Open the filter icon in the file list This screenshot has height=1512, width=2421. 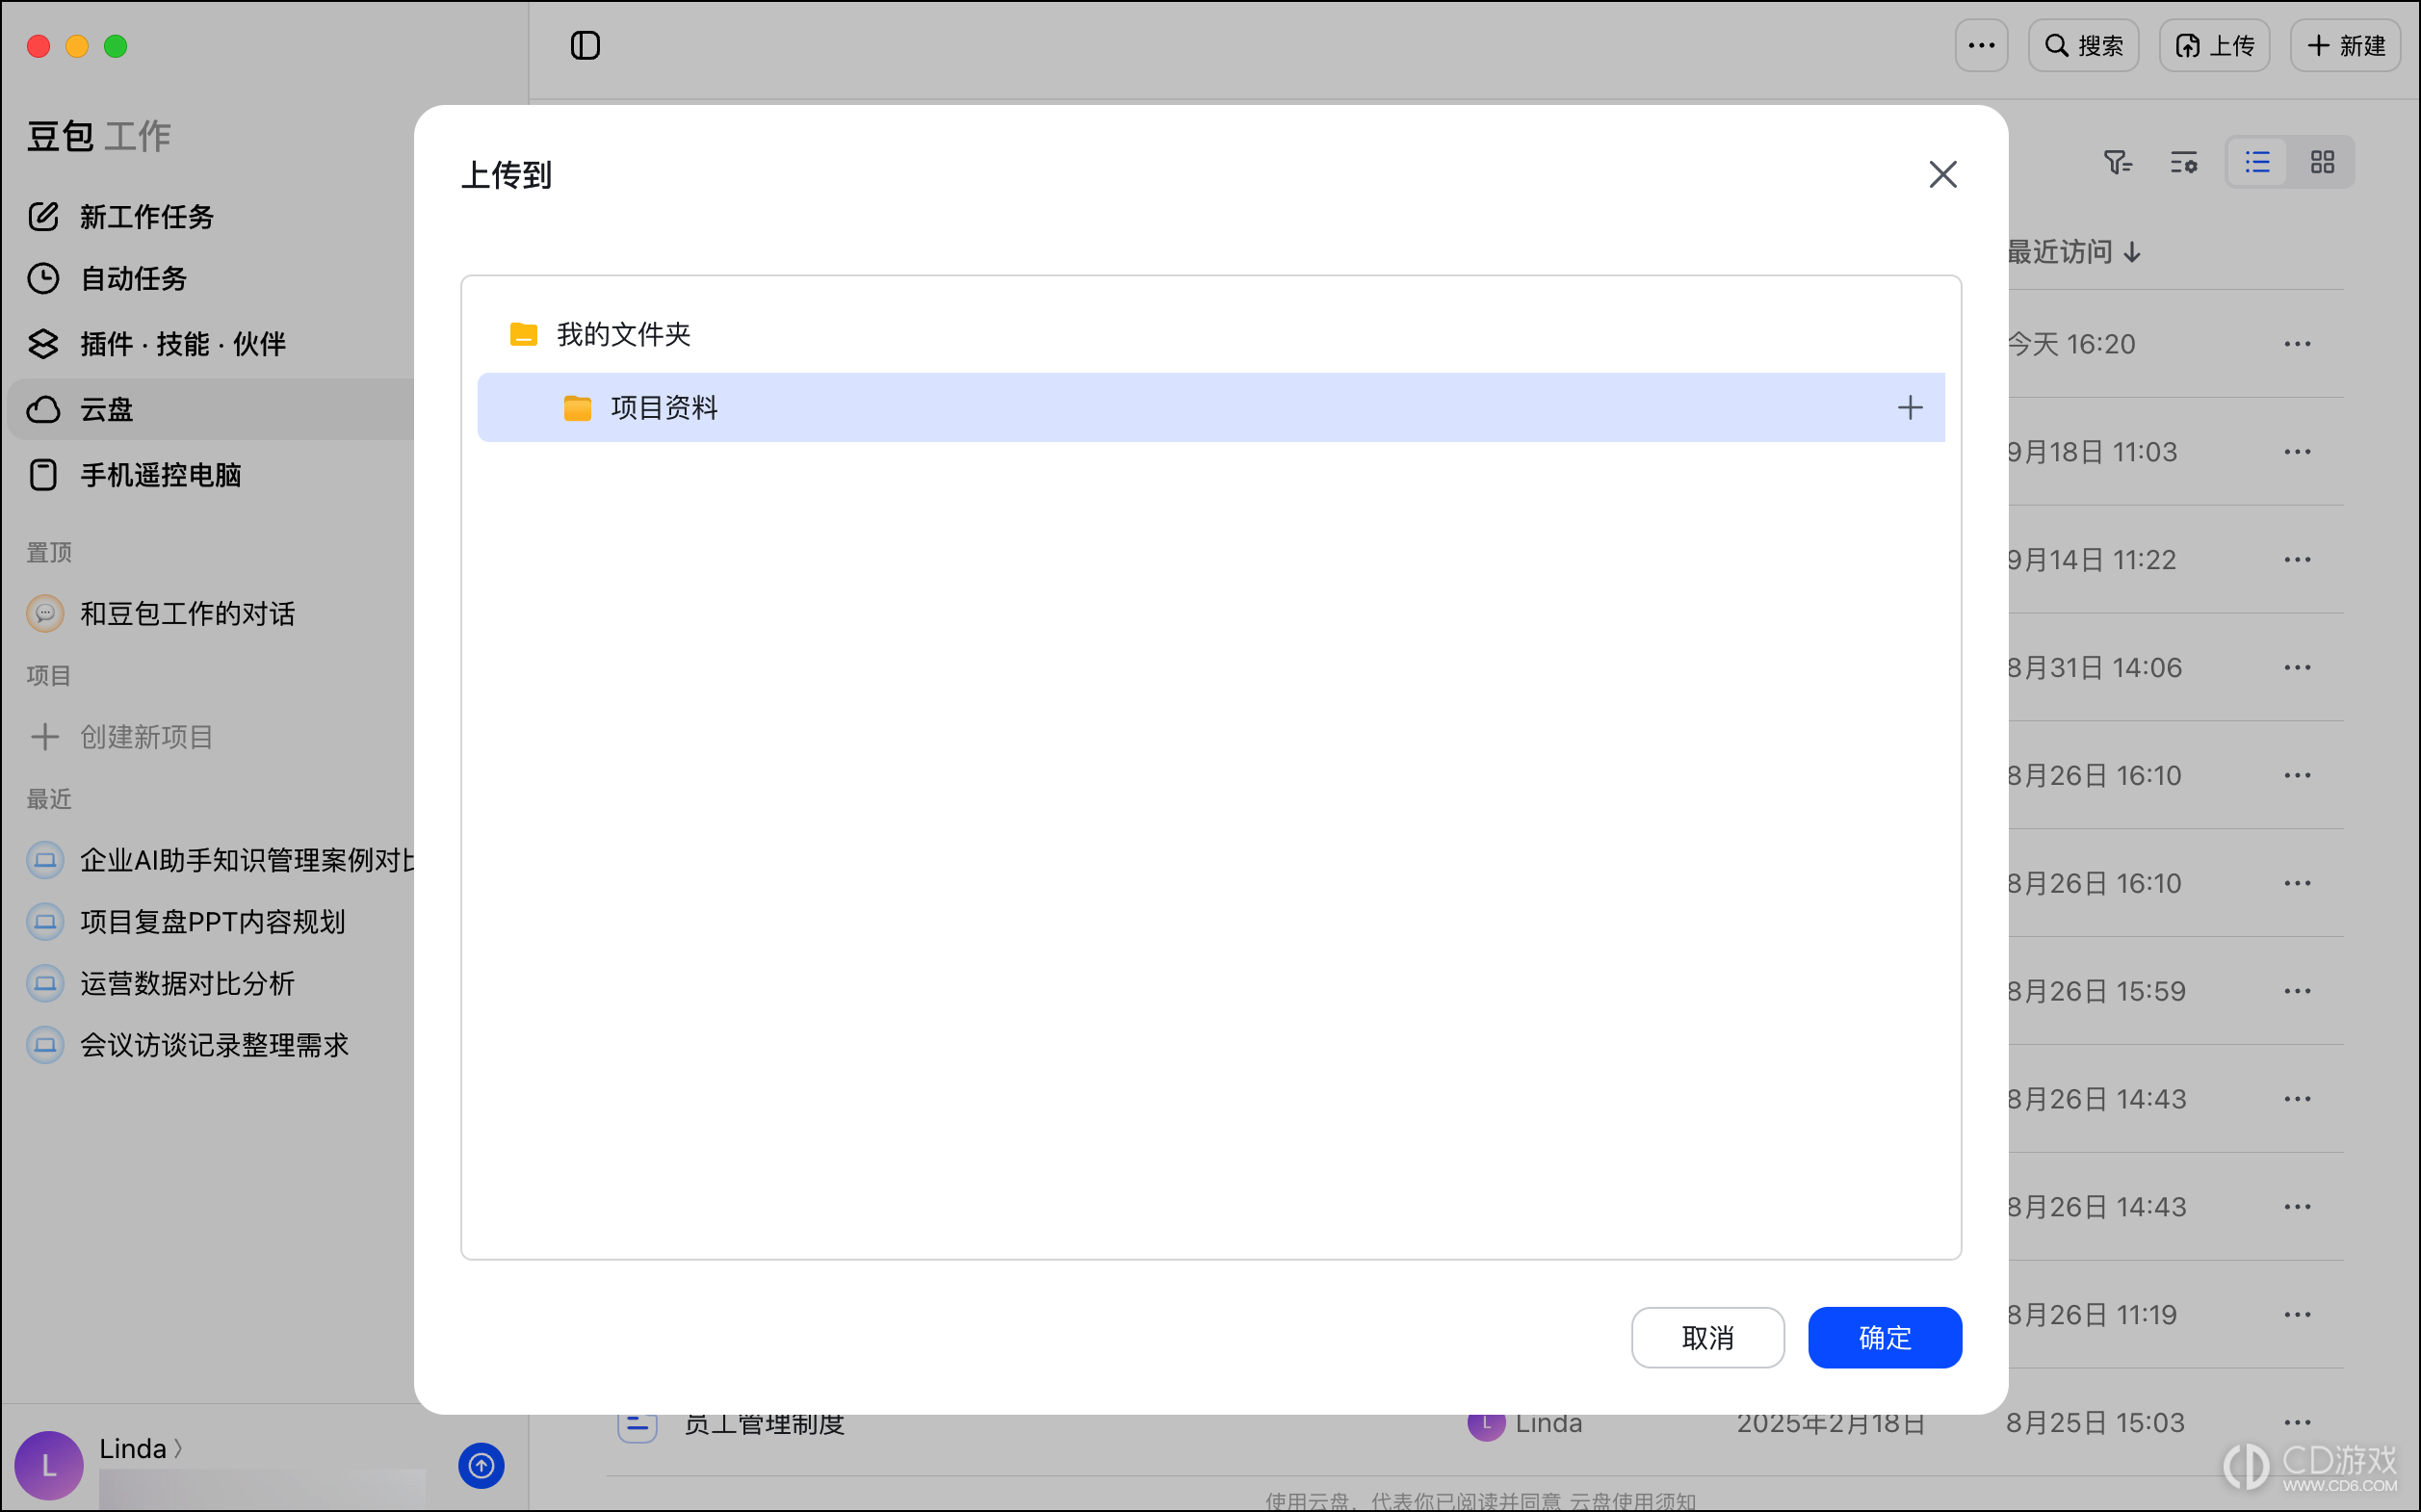2117,162
